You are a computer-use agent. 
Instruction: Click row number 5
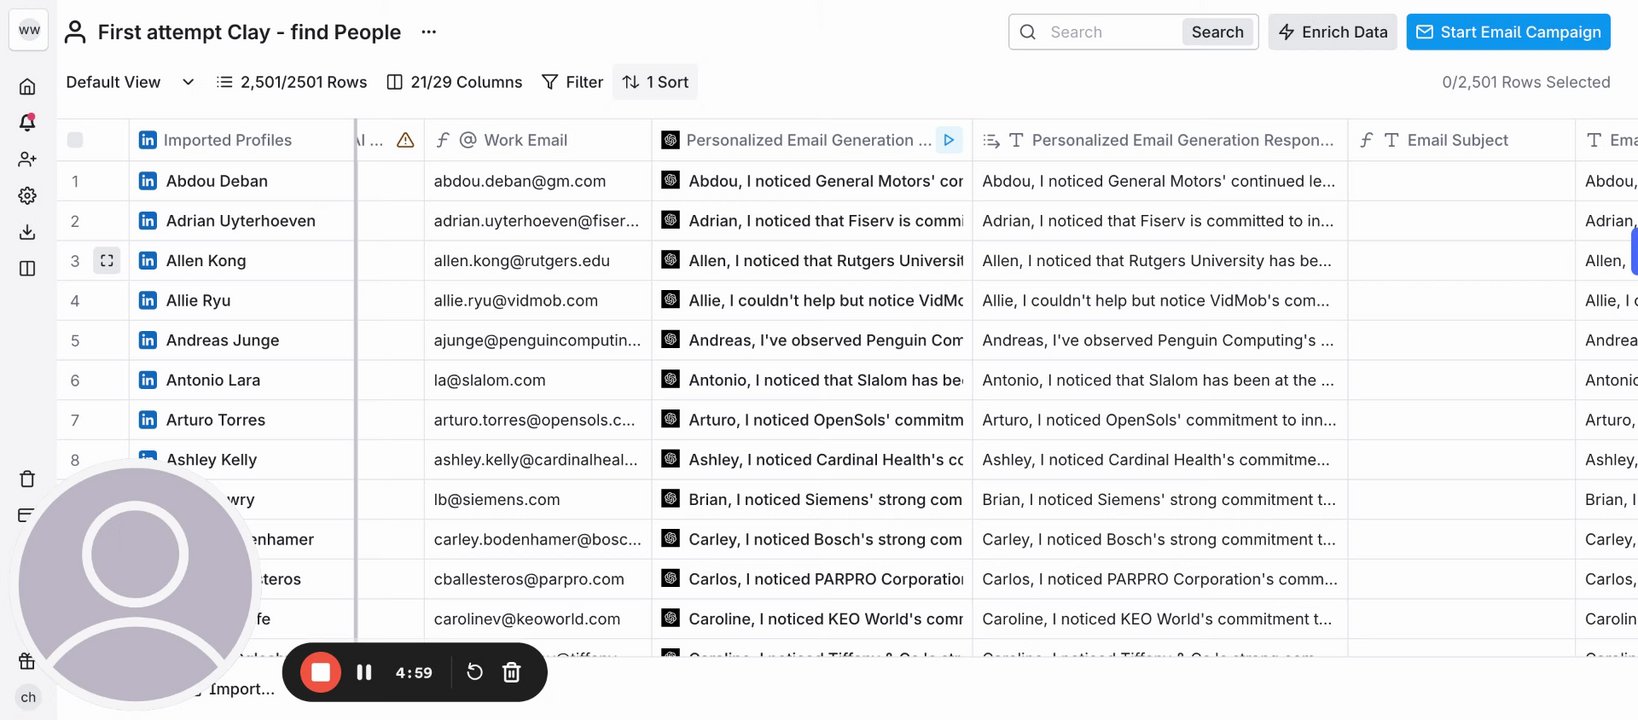pos(75,341)
